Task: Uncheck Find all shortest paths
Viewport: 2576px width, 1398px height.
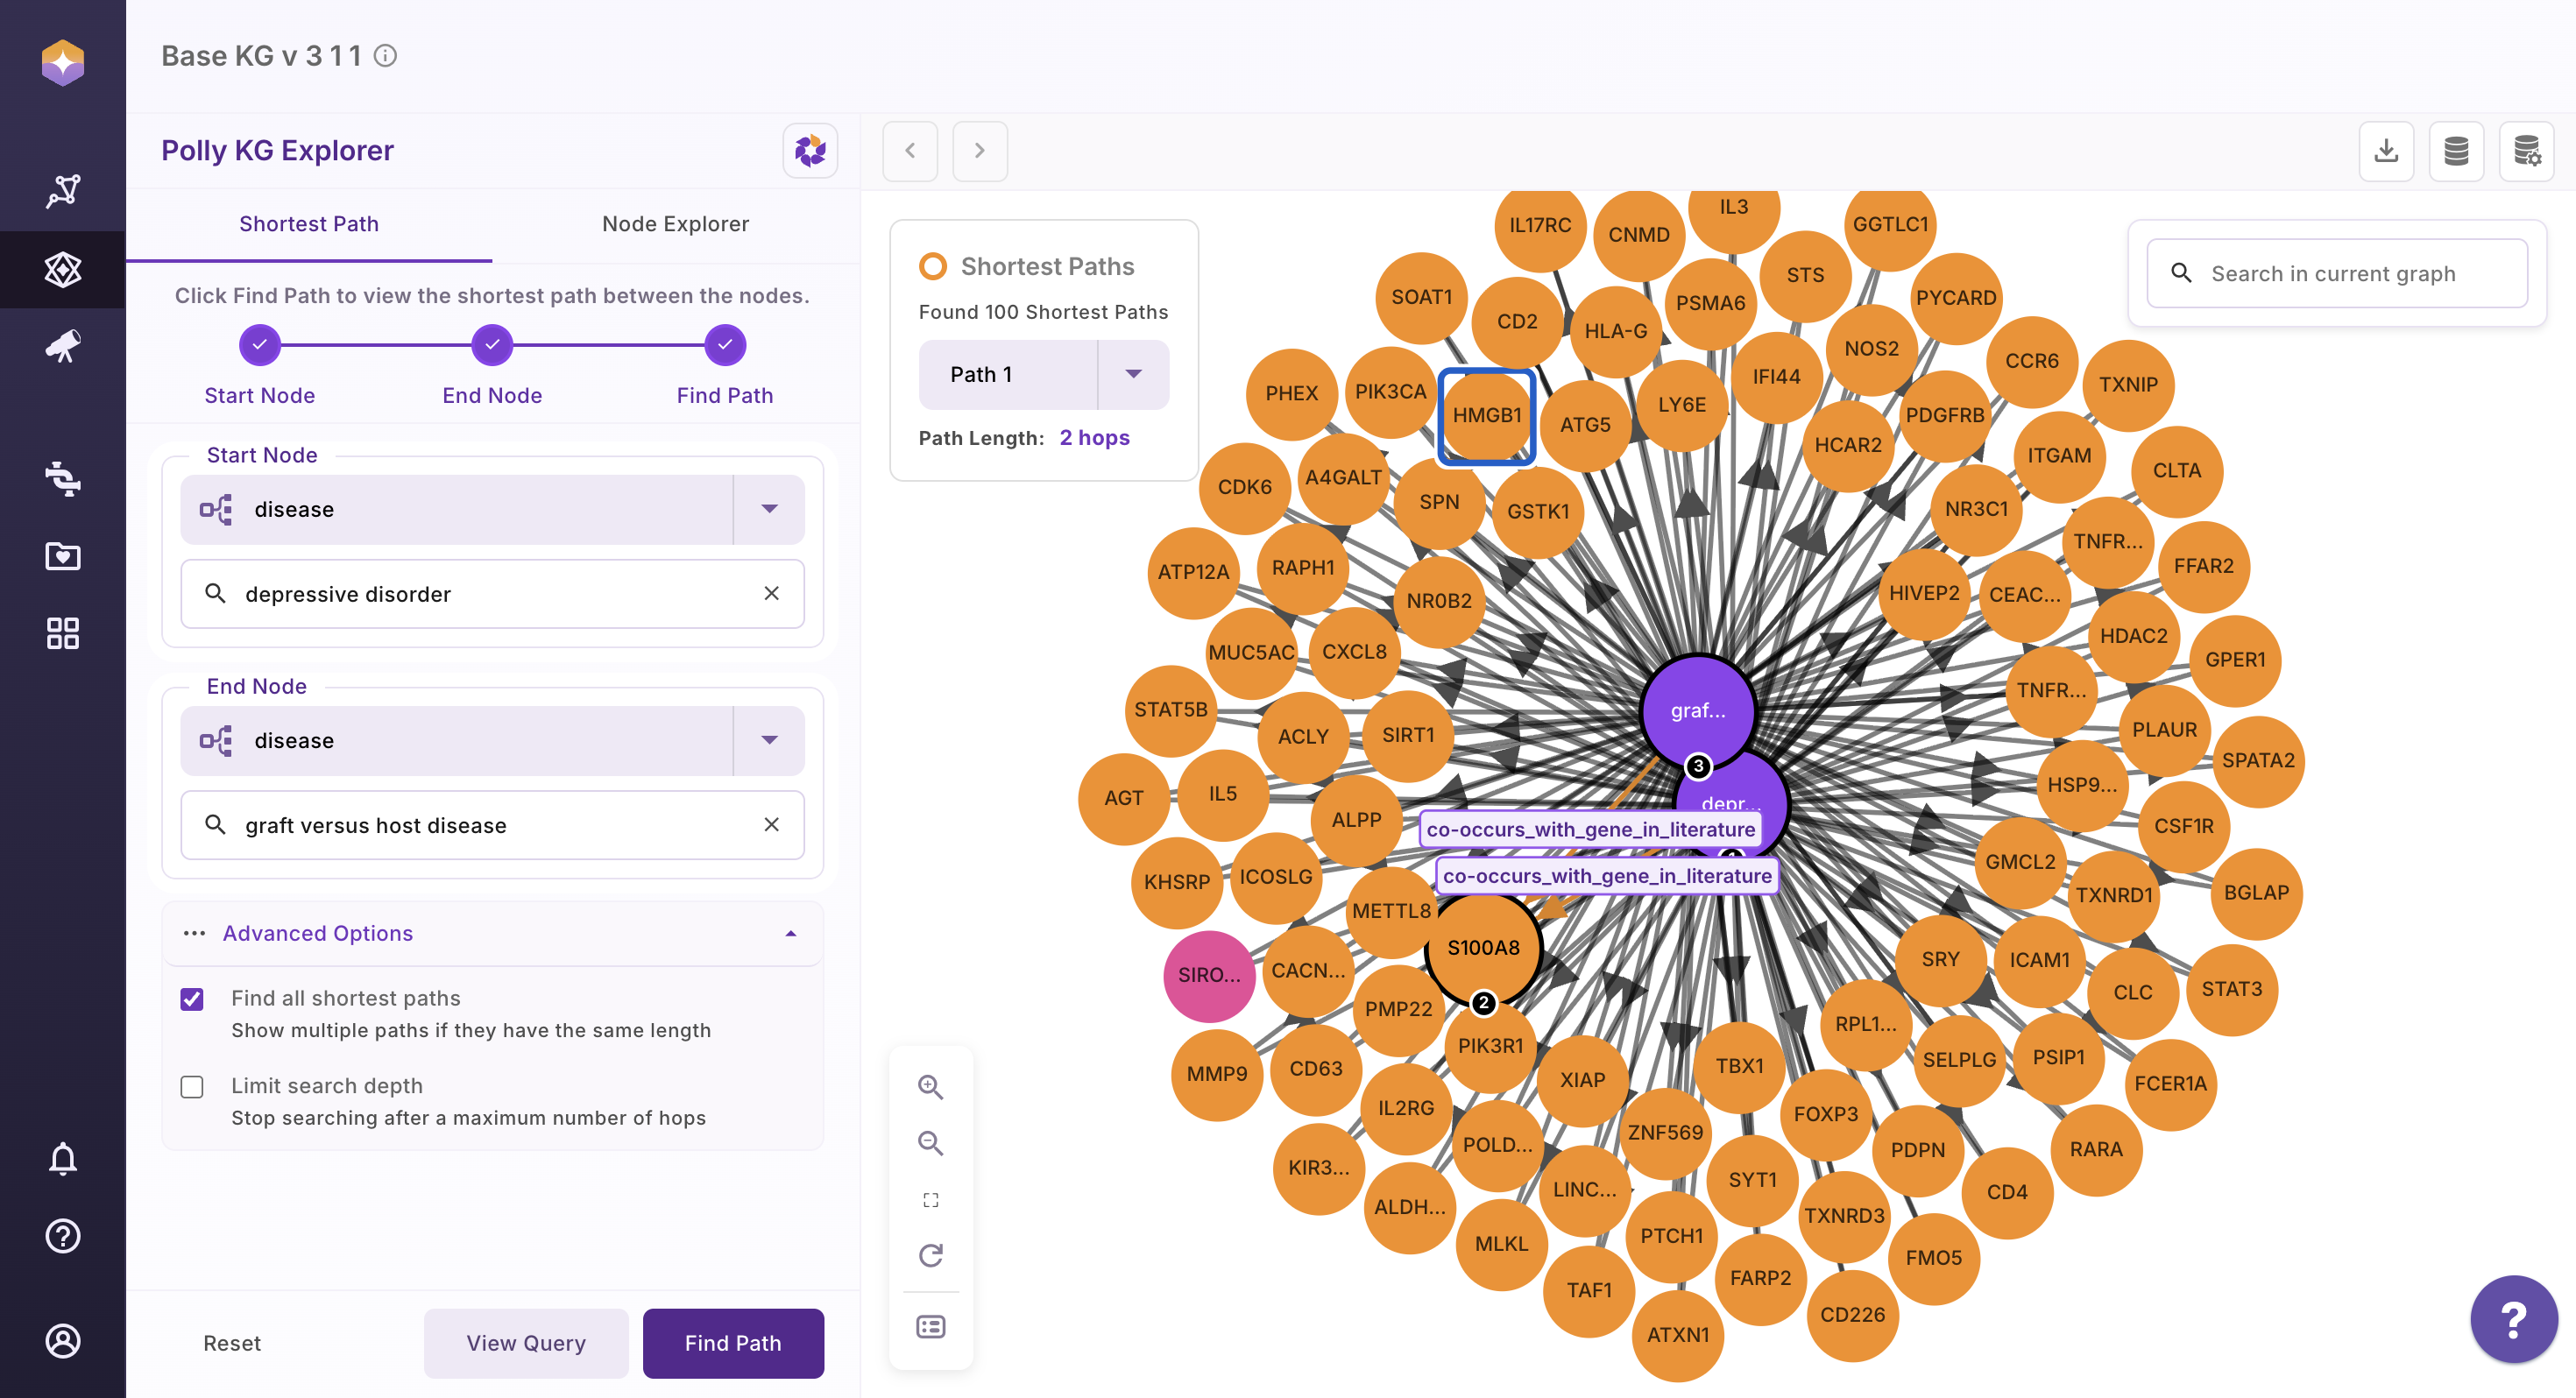Action: 192,999
